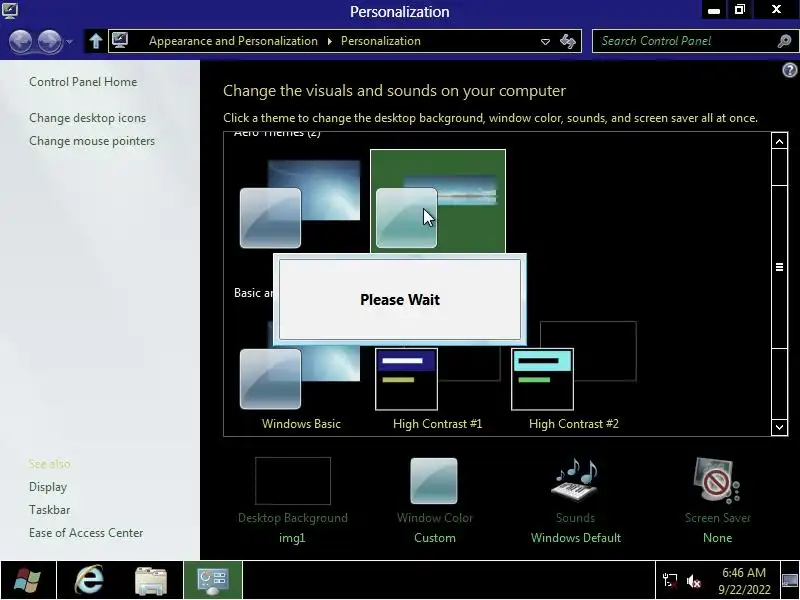Focus the Search Control Panel field
This screenshot has width=800, height=600.
click(684, 41)
